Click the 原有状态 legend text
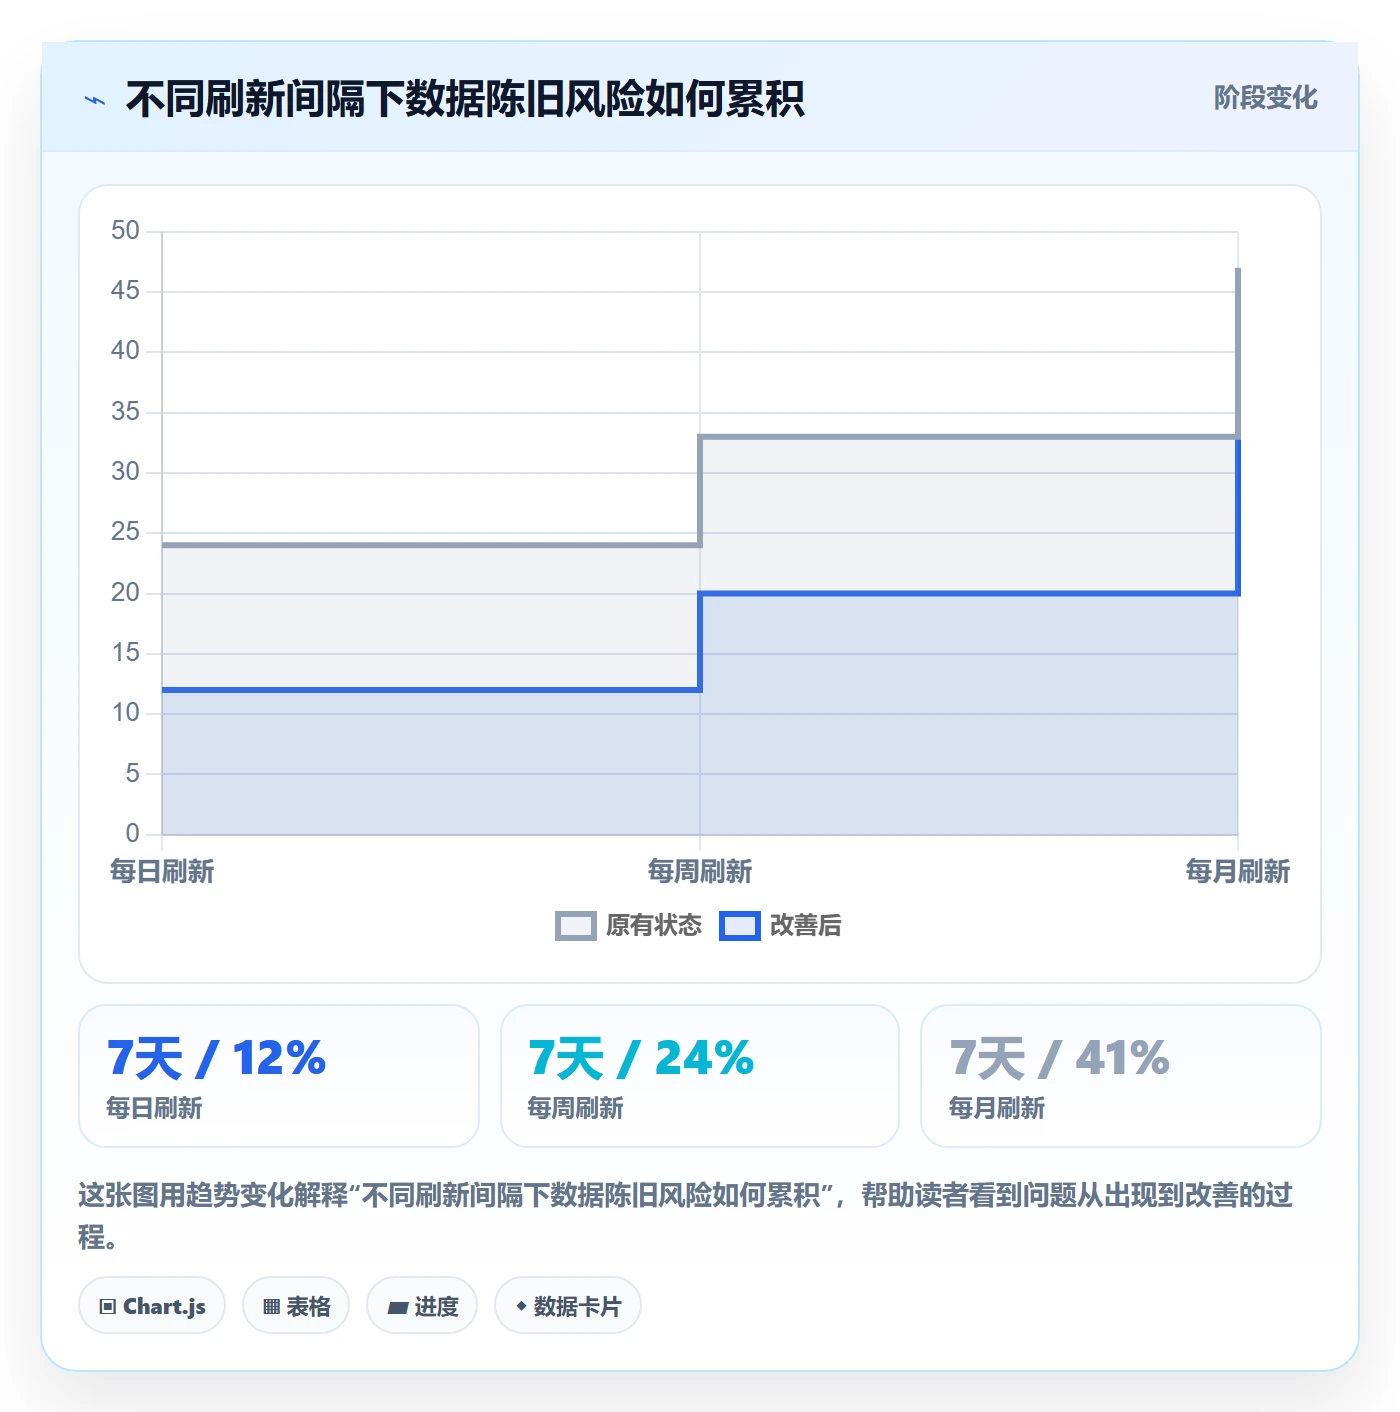The image size is (1400, 1412). click(654, 926)
